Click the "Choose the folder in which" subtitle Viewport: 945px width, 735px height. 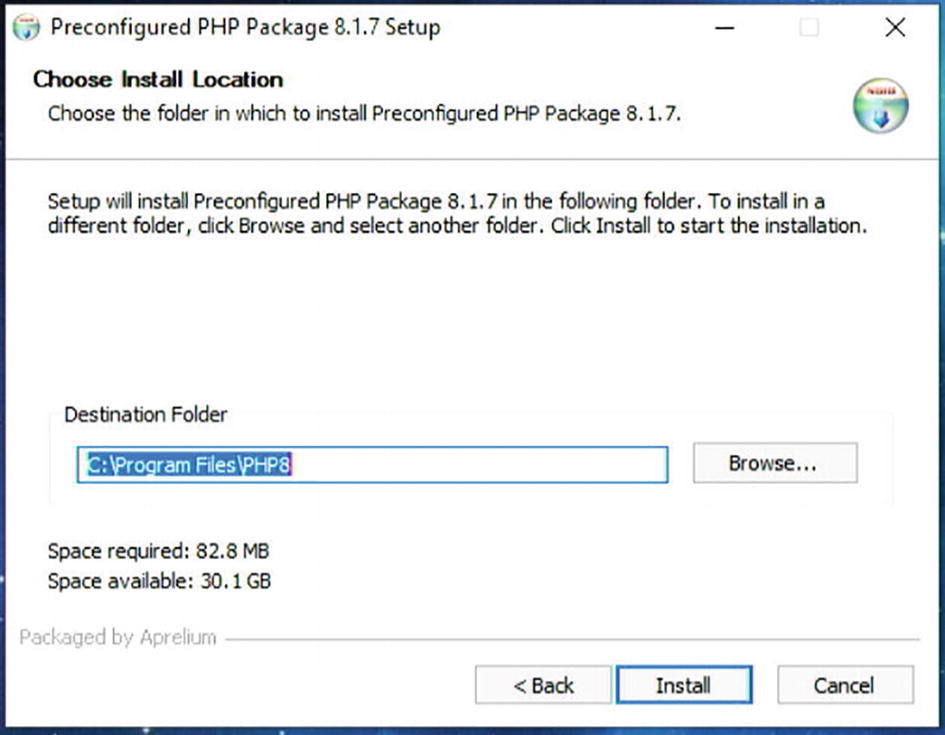click(364, 113)
